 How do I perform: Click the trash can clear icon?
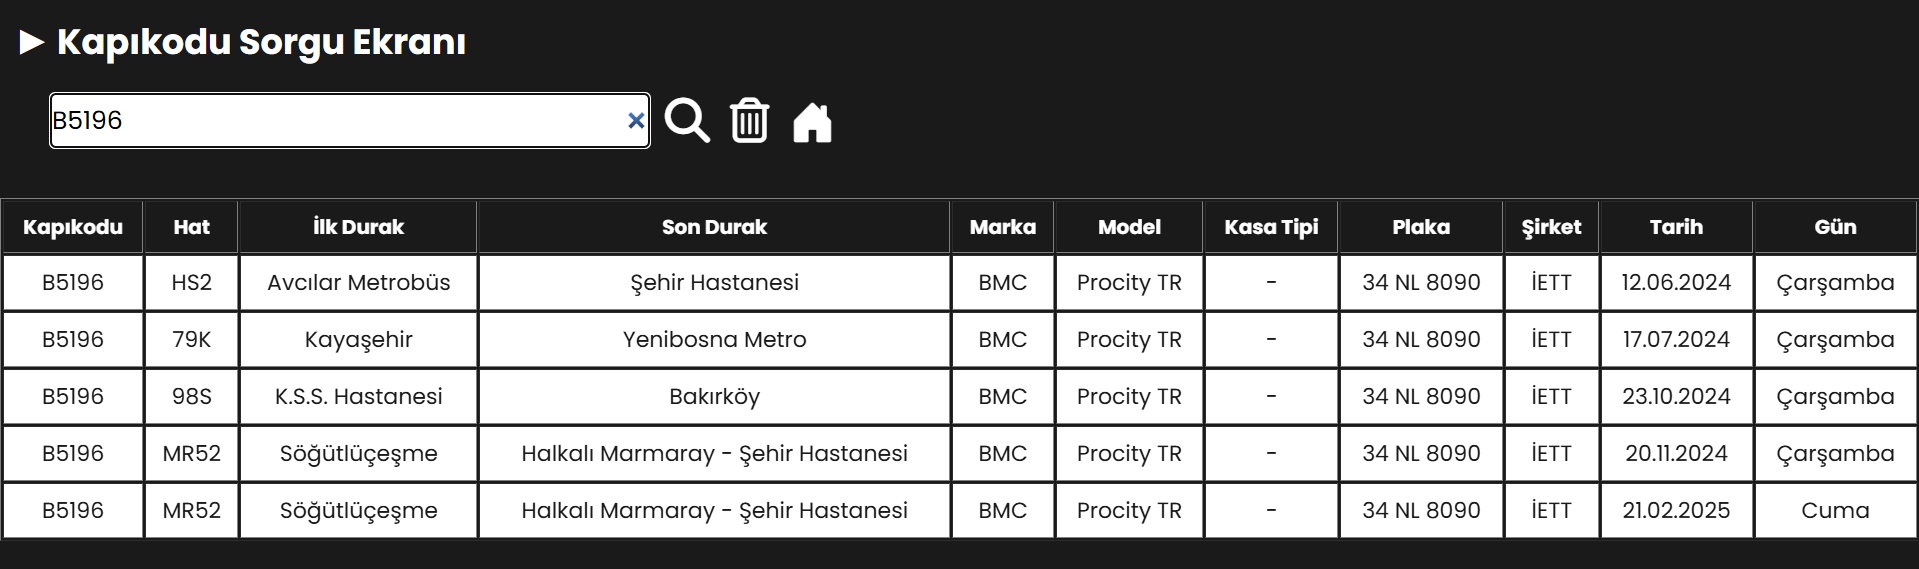coord(749,121)
